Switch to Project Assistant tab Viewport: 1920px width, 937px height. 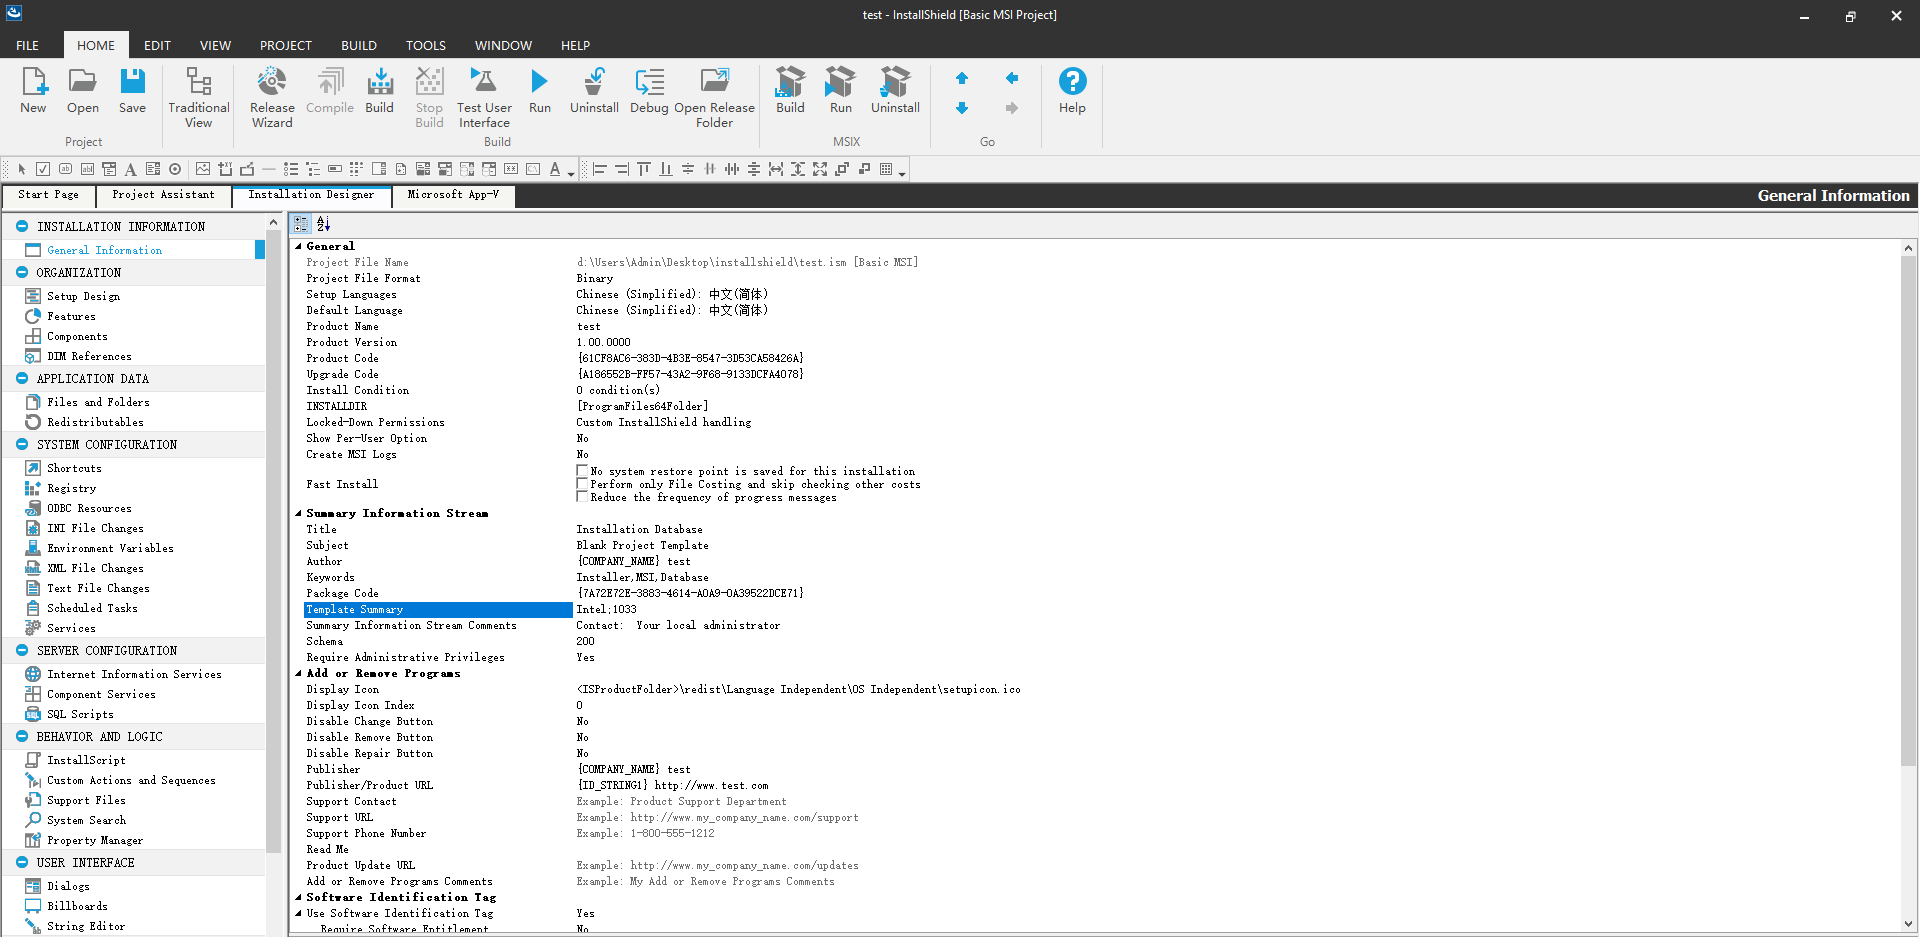(x=163, y=195)
